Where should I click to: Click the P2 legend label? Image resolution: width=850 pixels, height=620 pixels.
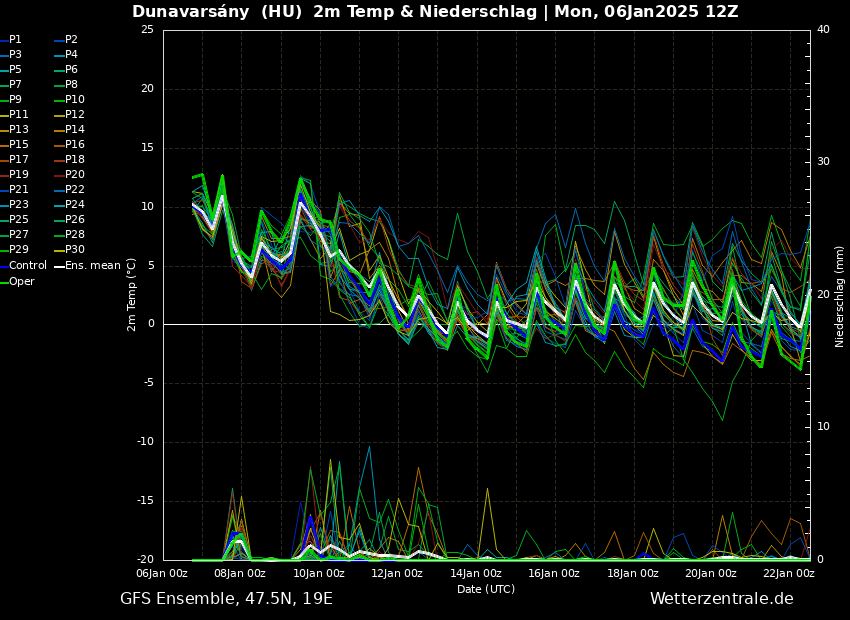coord(71,40)
